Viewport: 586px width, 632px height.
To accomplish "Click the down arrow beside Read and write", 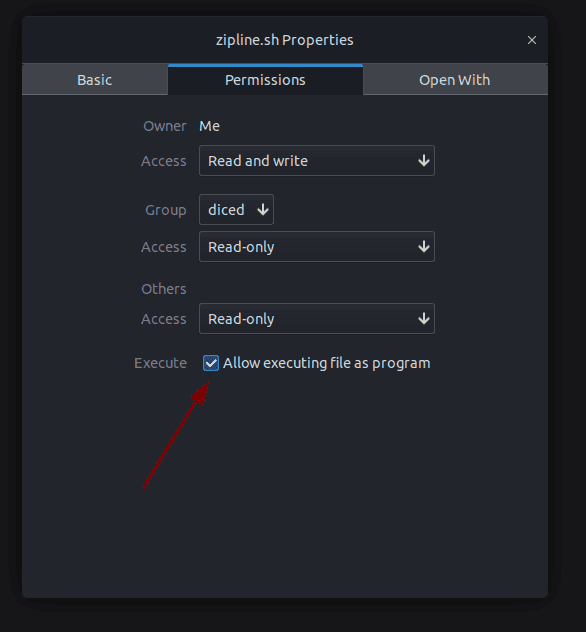I will (x=424, y=161).
